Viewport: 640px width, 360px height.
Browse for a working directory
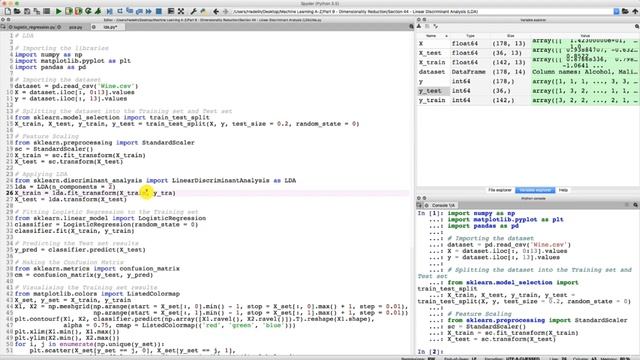[x=625, y=11]
